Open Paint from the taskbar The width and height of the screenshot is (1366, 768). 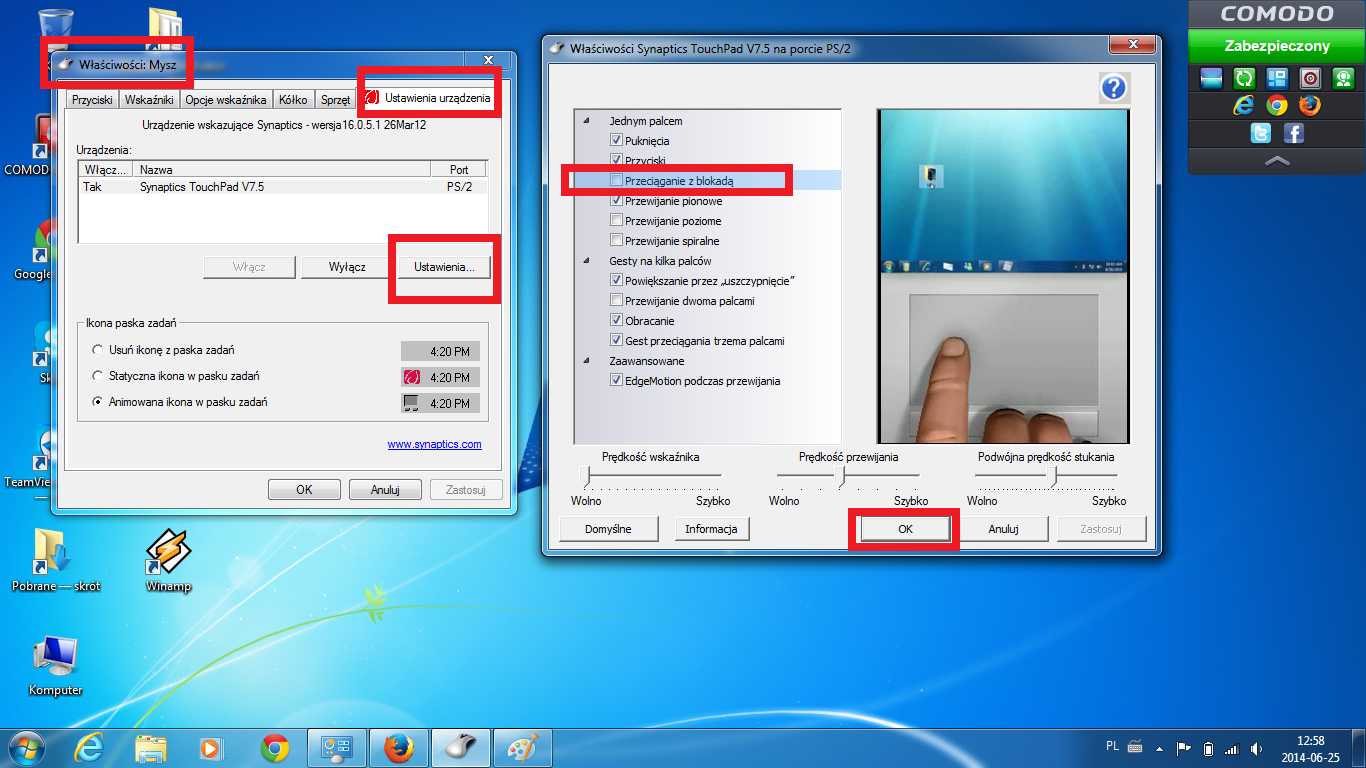(522, 747)
